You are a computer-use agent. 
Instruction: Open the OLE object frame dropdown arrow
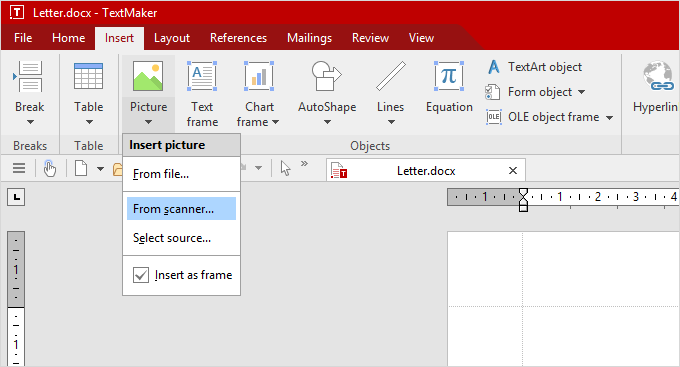tap(609, 118)
